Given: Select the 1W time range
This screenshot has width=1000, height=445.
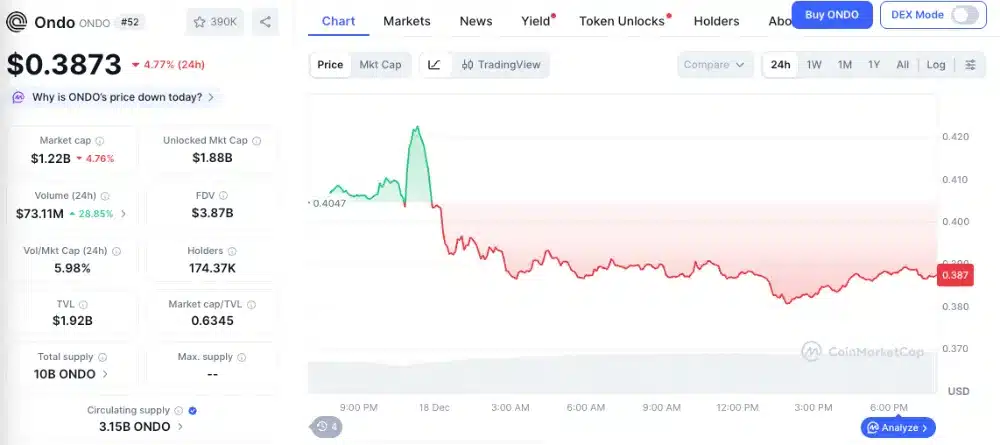Looking at the screenshot, I should click(x=814, y=65).
